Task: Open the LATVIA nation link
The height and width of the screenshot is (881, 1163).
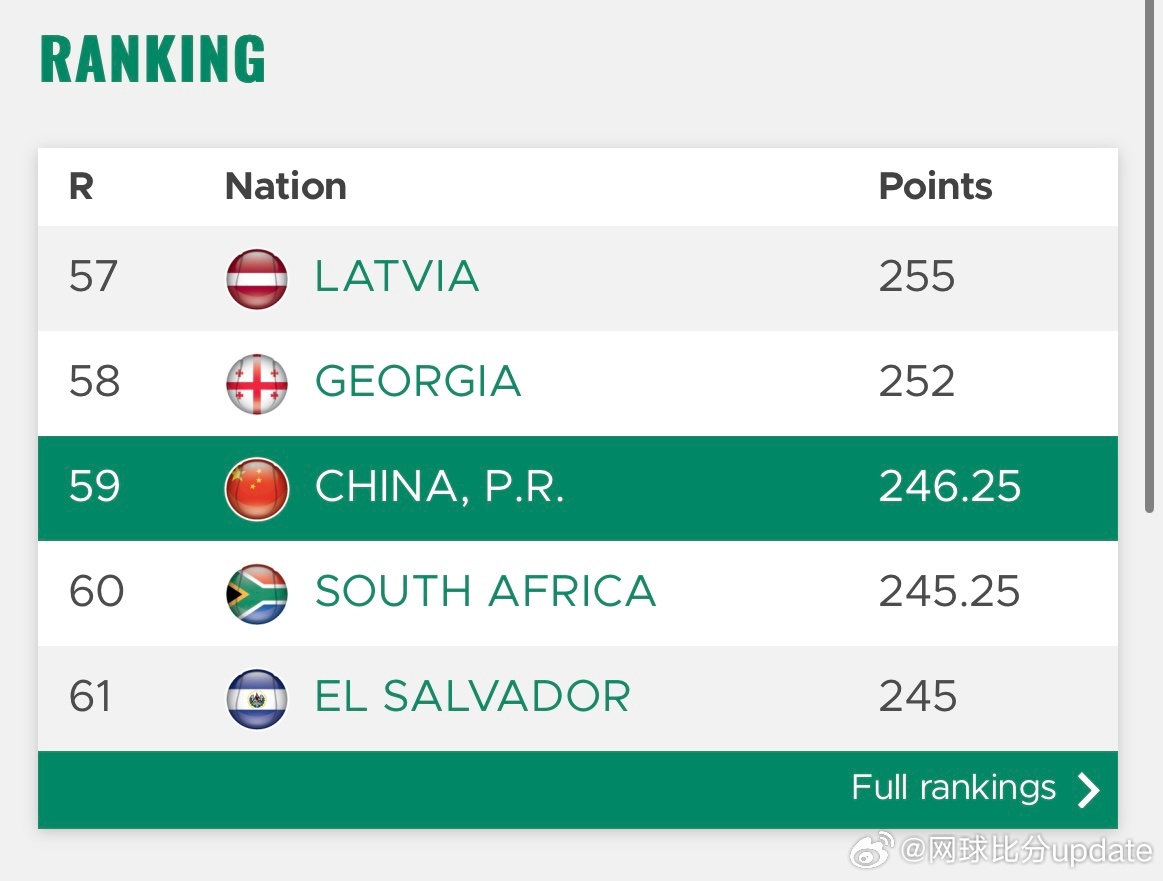Action: coord(397,277)
